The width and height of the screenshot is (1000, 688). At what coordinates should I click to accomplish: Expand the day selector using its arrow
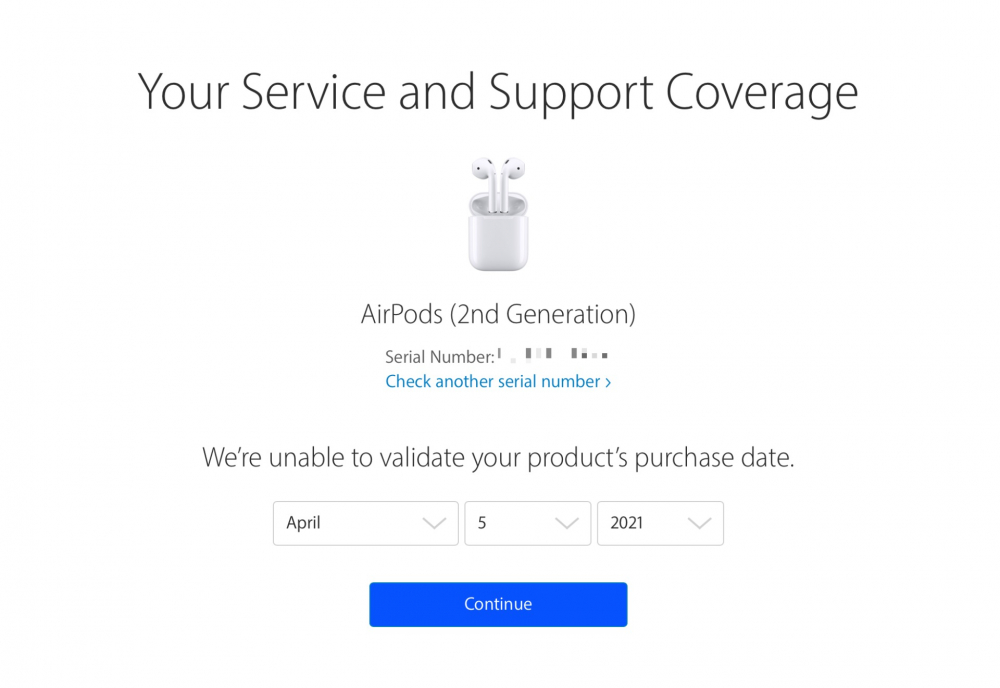pyautogui.click(x=568, y=523)
